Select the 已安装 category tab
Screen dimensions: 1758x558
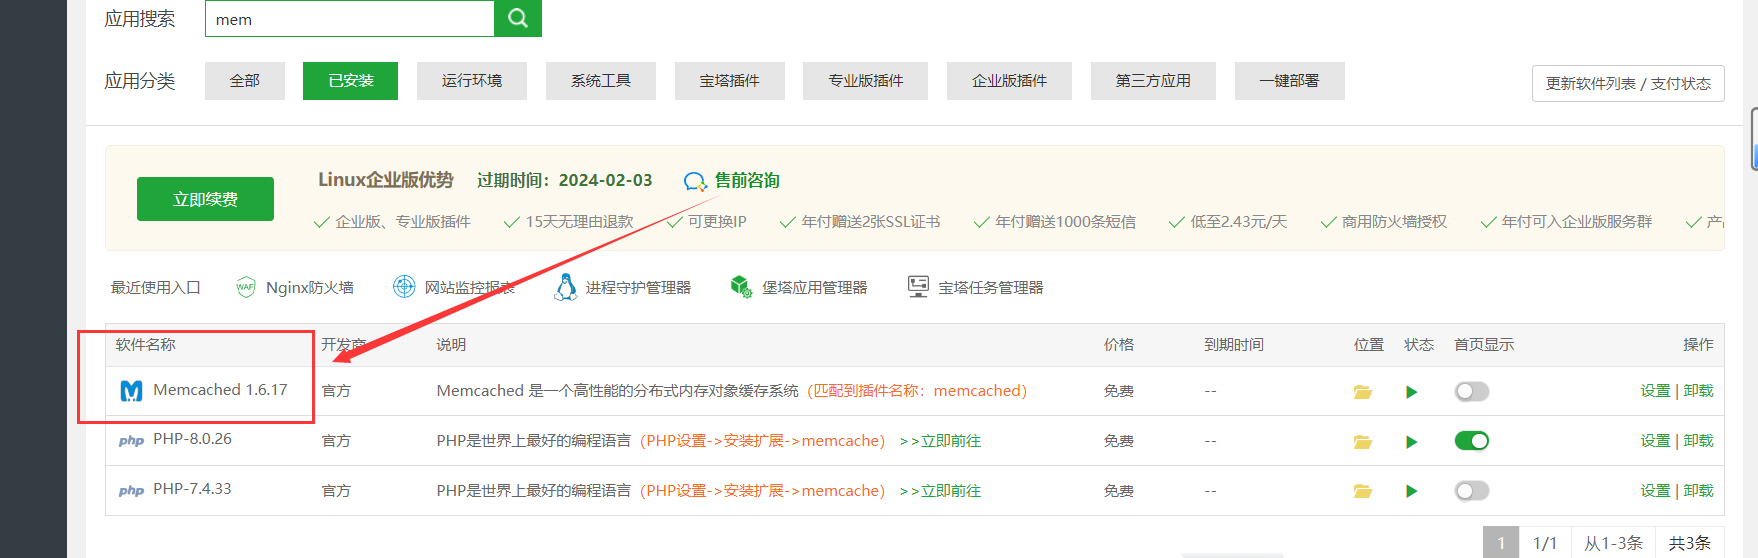[x=351, y=81]
